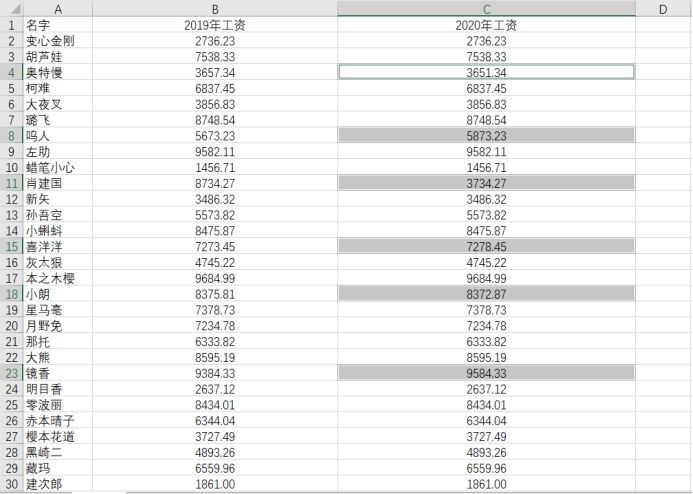The height and width of the screenshot is (494, 693).
Task: Select column D header
Action: [x=663, y=8]
